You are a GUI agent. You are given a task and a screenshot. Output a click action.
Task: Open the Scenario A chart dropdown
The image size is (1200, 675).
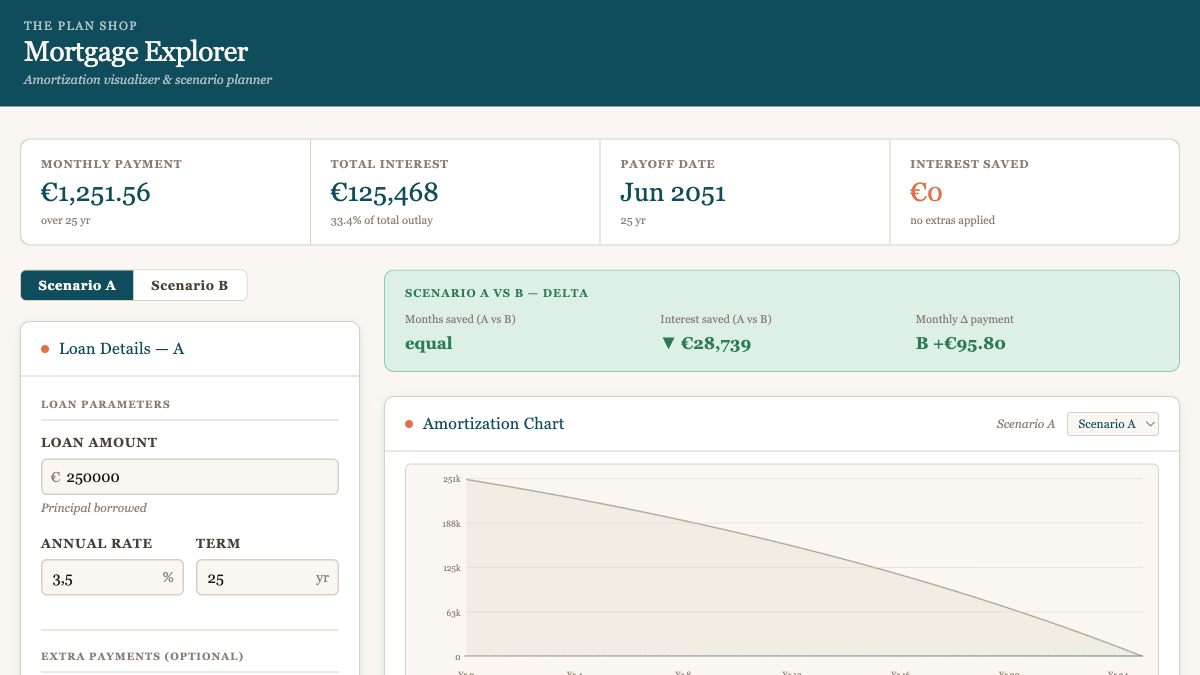[1112, 424]
